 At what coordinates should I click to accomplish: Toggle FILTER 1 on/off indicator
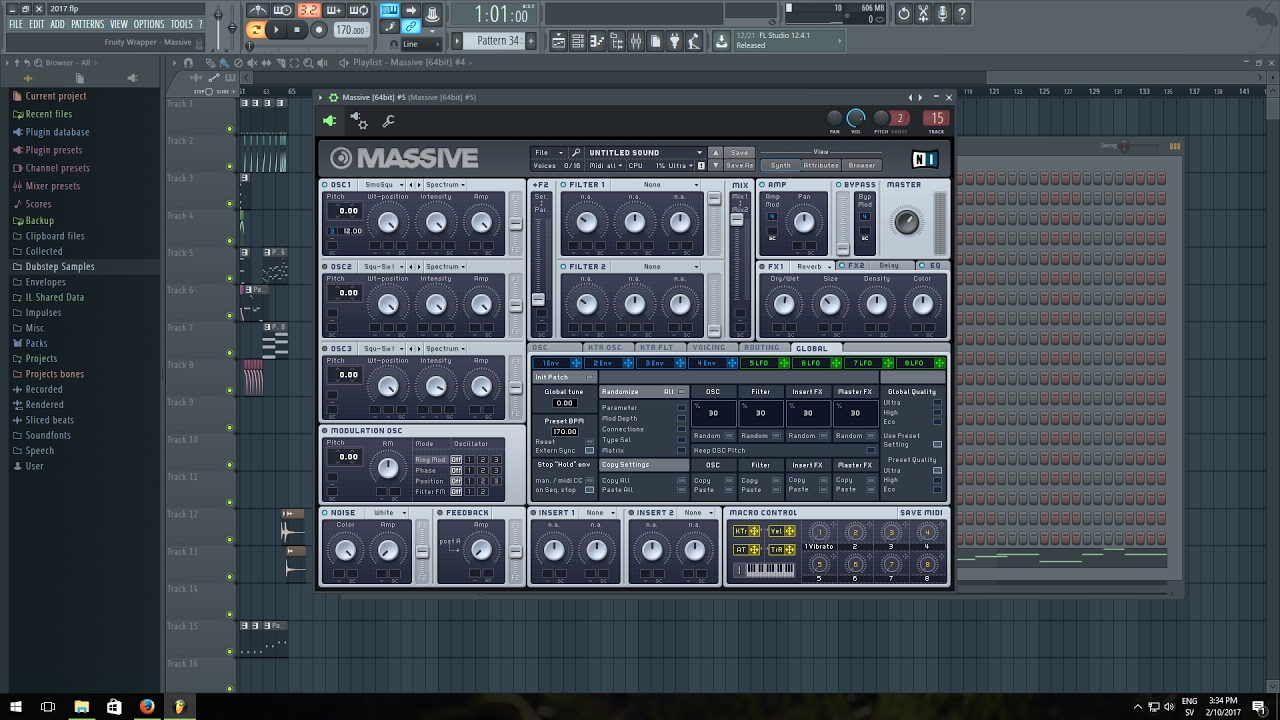tap(564, 185)
